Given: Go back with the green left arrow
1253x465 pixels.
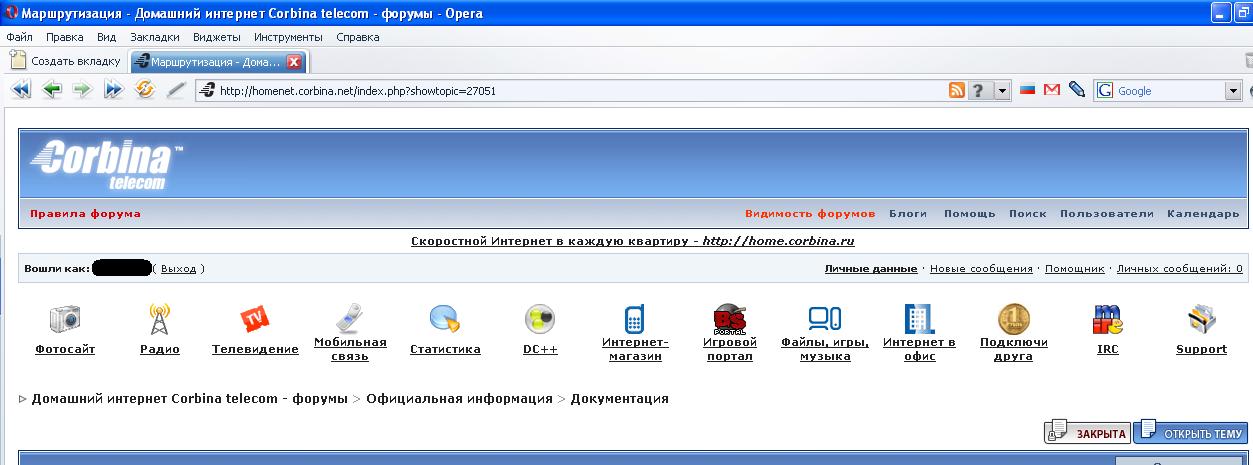Looking at the screenshot, I should 52,90.
